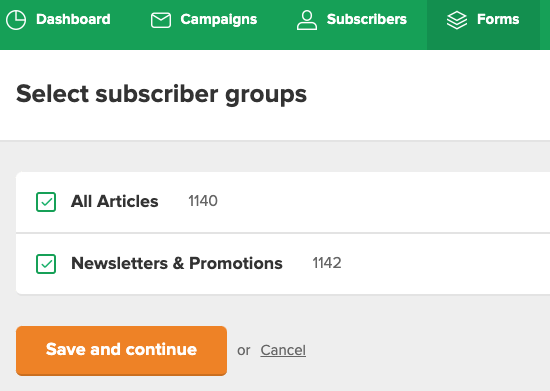This screenshot has height=391, width=550.
Task: Click the 1140 subscriber count
Action: click(x=203, y=201)
